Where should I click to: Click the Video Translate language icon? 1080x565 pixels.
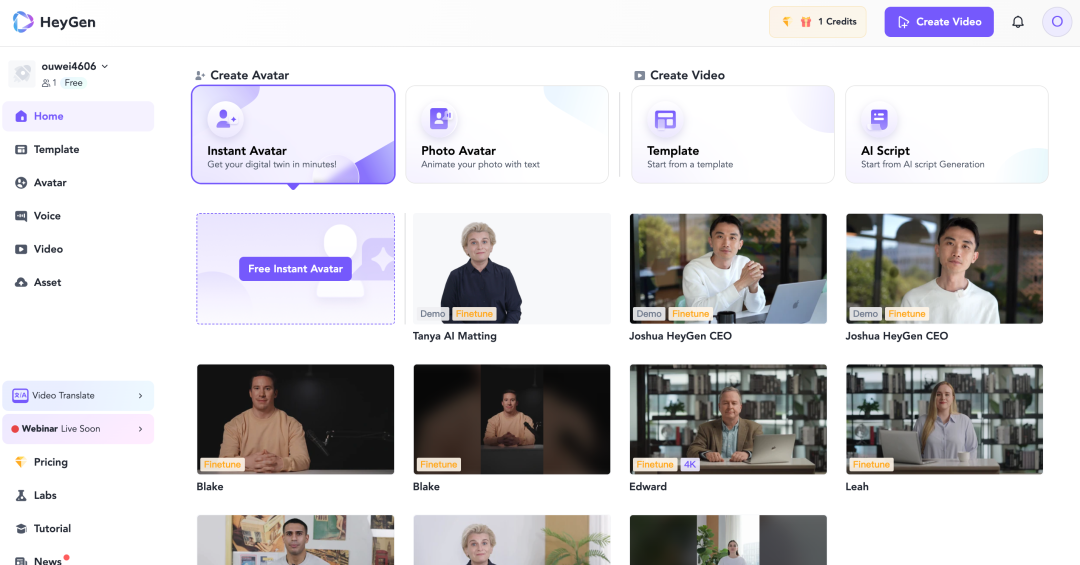click(x=20, y=396)
